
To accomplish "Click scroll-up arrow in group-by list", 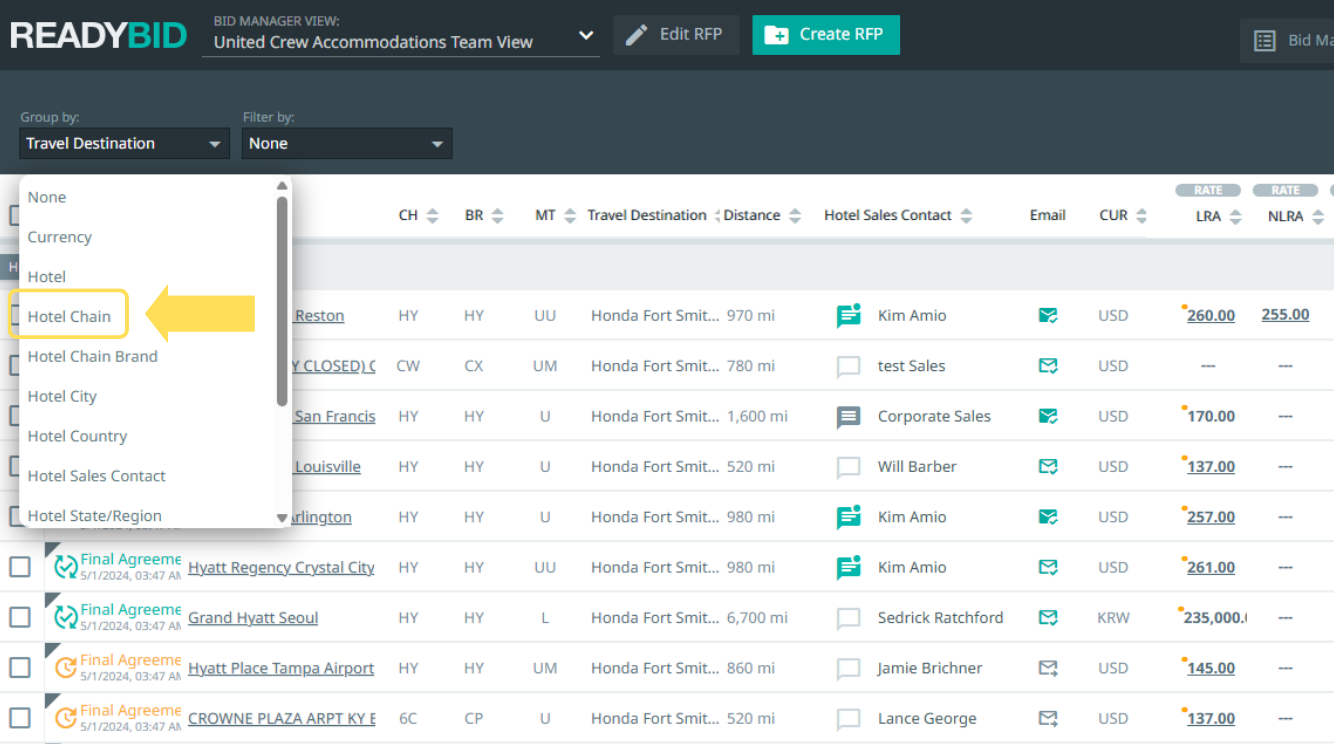I will 282,185.
